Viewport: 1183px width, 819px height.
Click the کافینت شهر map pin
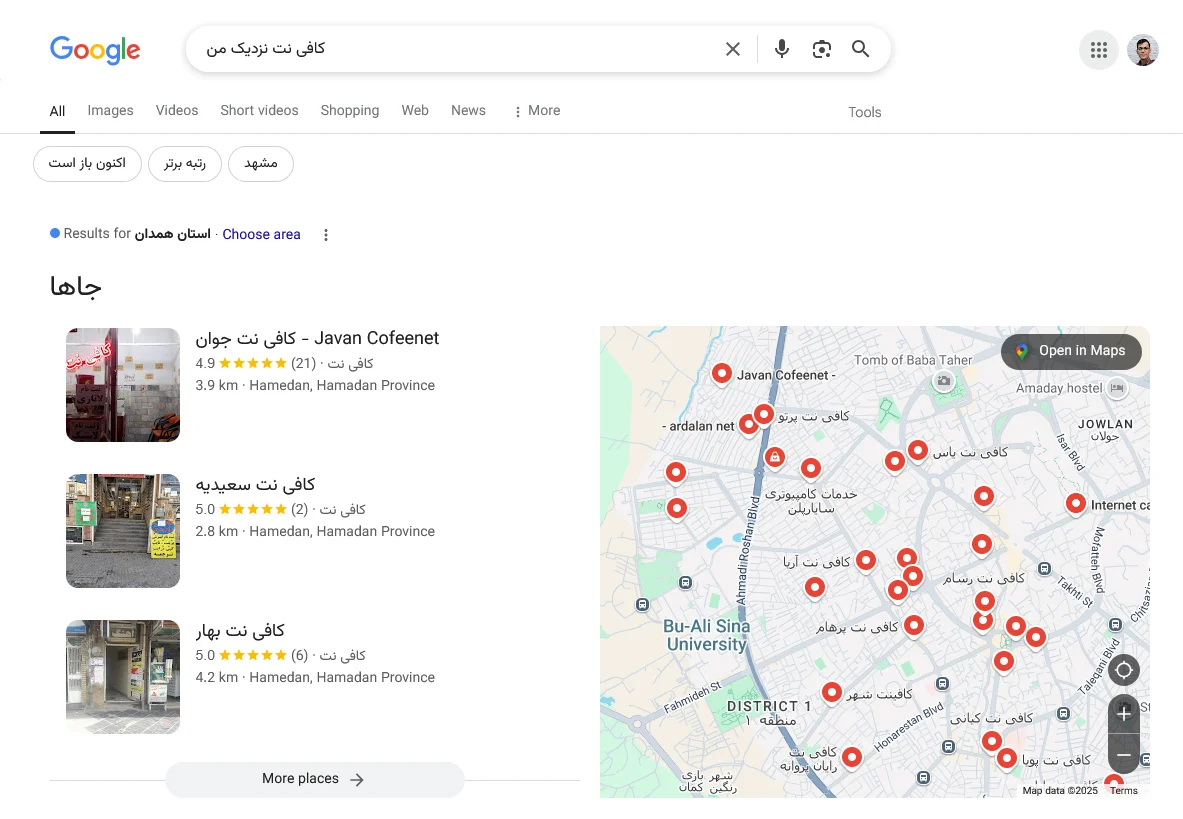tap(831, 692)
